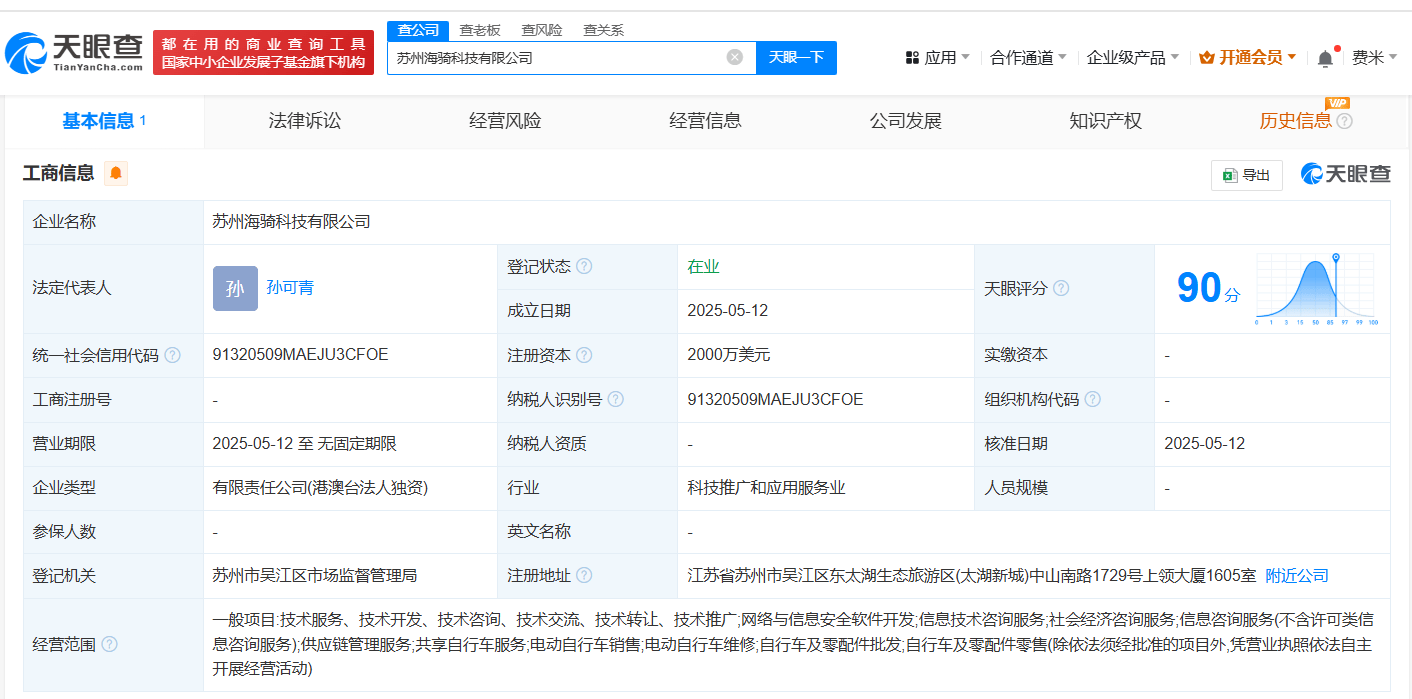
Task: Click help icon beside 统一社会信用代码
Action: [x=173, y=355]
